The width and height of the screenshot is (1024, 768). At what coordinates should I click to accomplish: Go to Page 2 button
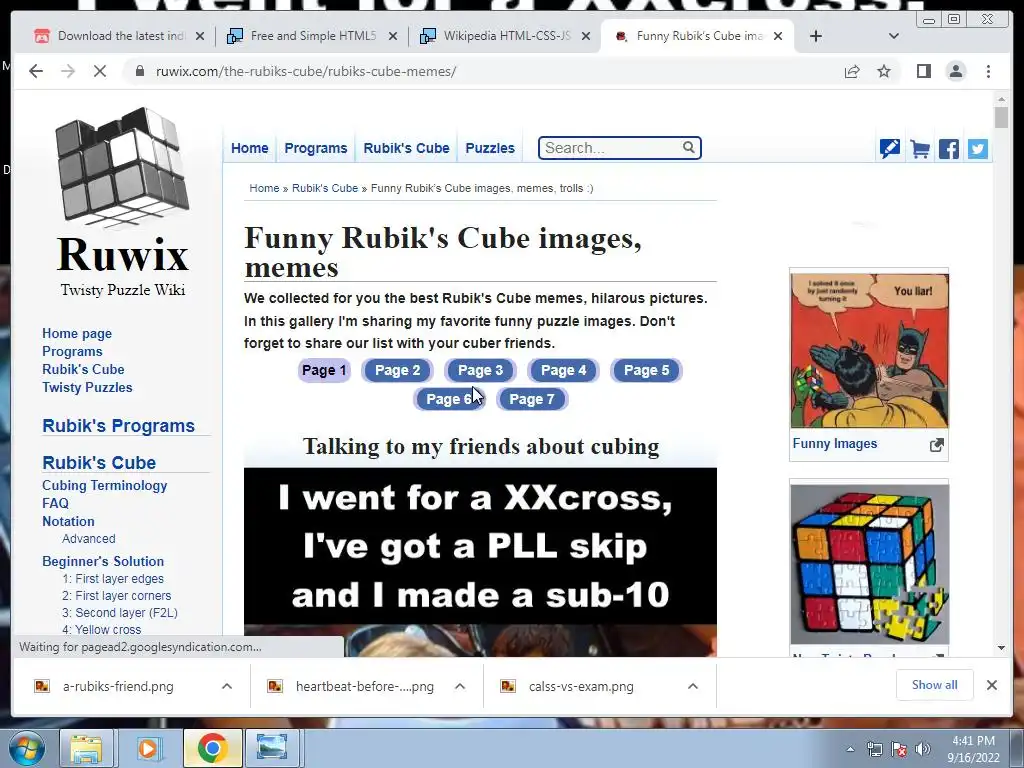click(x=397, y=370)
